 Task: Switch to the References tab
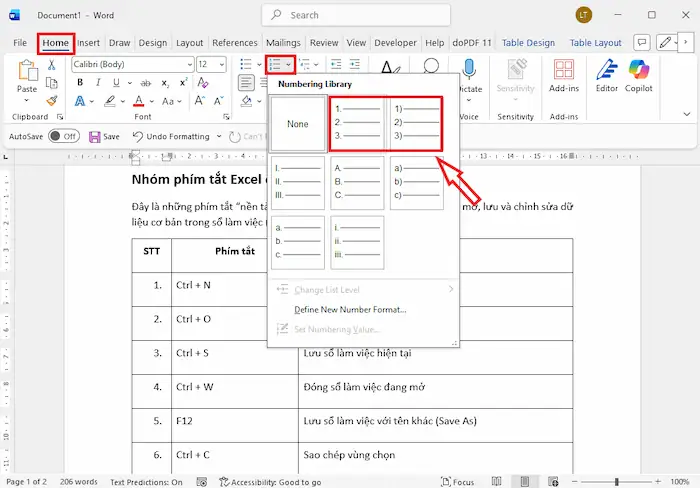click(x=234, y=43)
